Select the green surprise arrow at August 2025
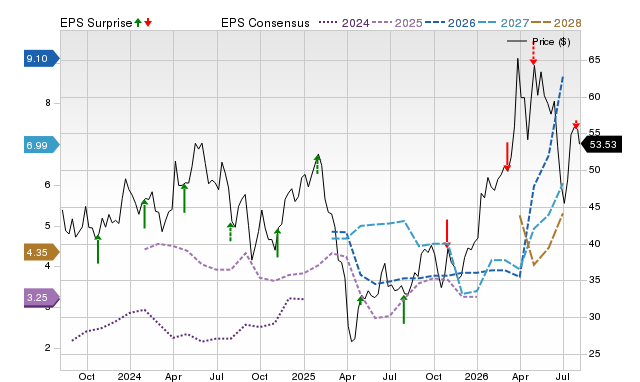The image size is (640, 382). click(x=404, y=310)
